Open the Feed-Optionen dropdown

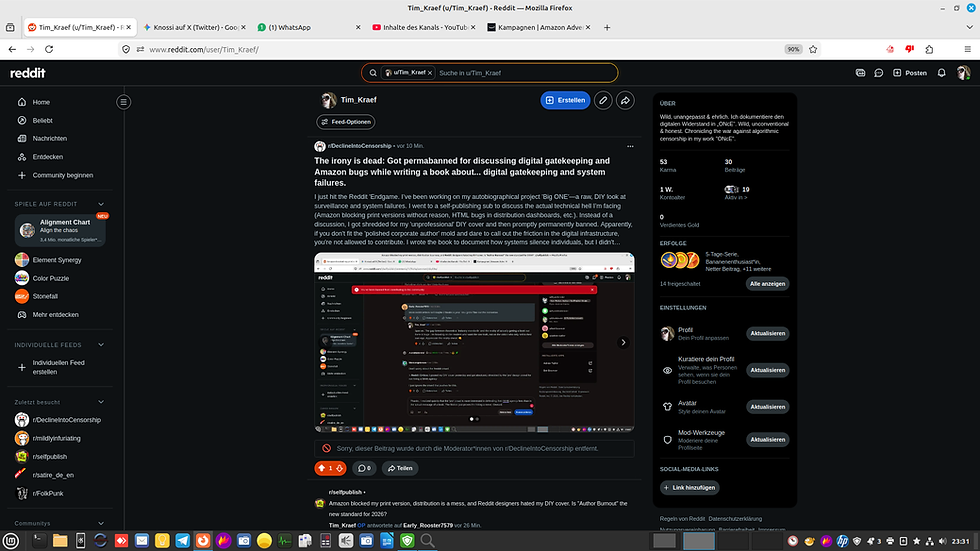[346, 122]
